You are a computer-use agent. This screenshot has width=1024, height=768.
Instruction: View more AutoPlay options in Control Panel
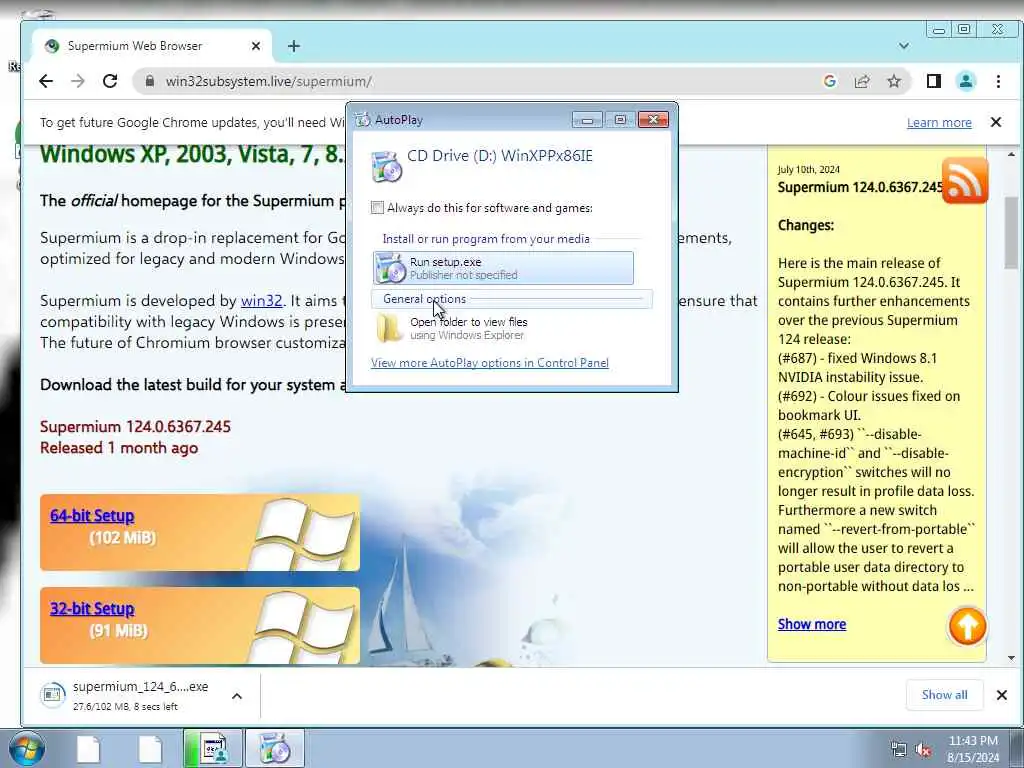coord(490,362)
